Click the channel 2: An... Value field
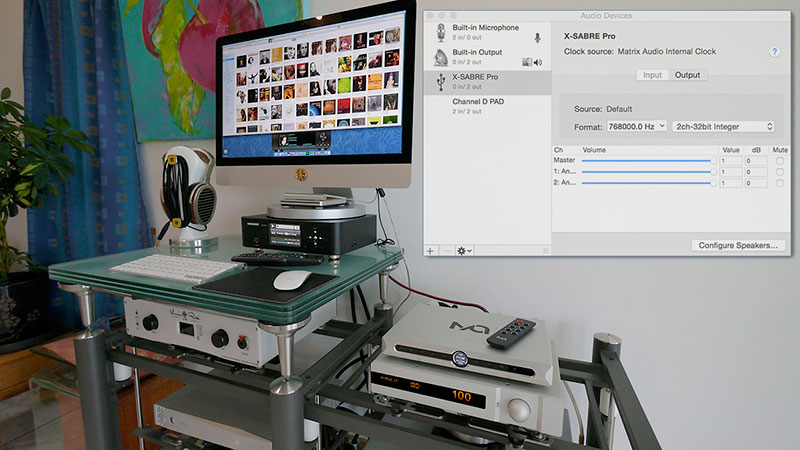800x450 pixels. (x=731, y=183)
